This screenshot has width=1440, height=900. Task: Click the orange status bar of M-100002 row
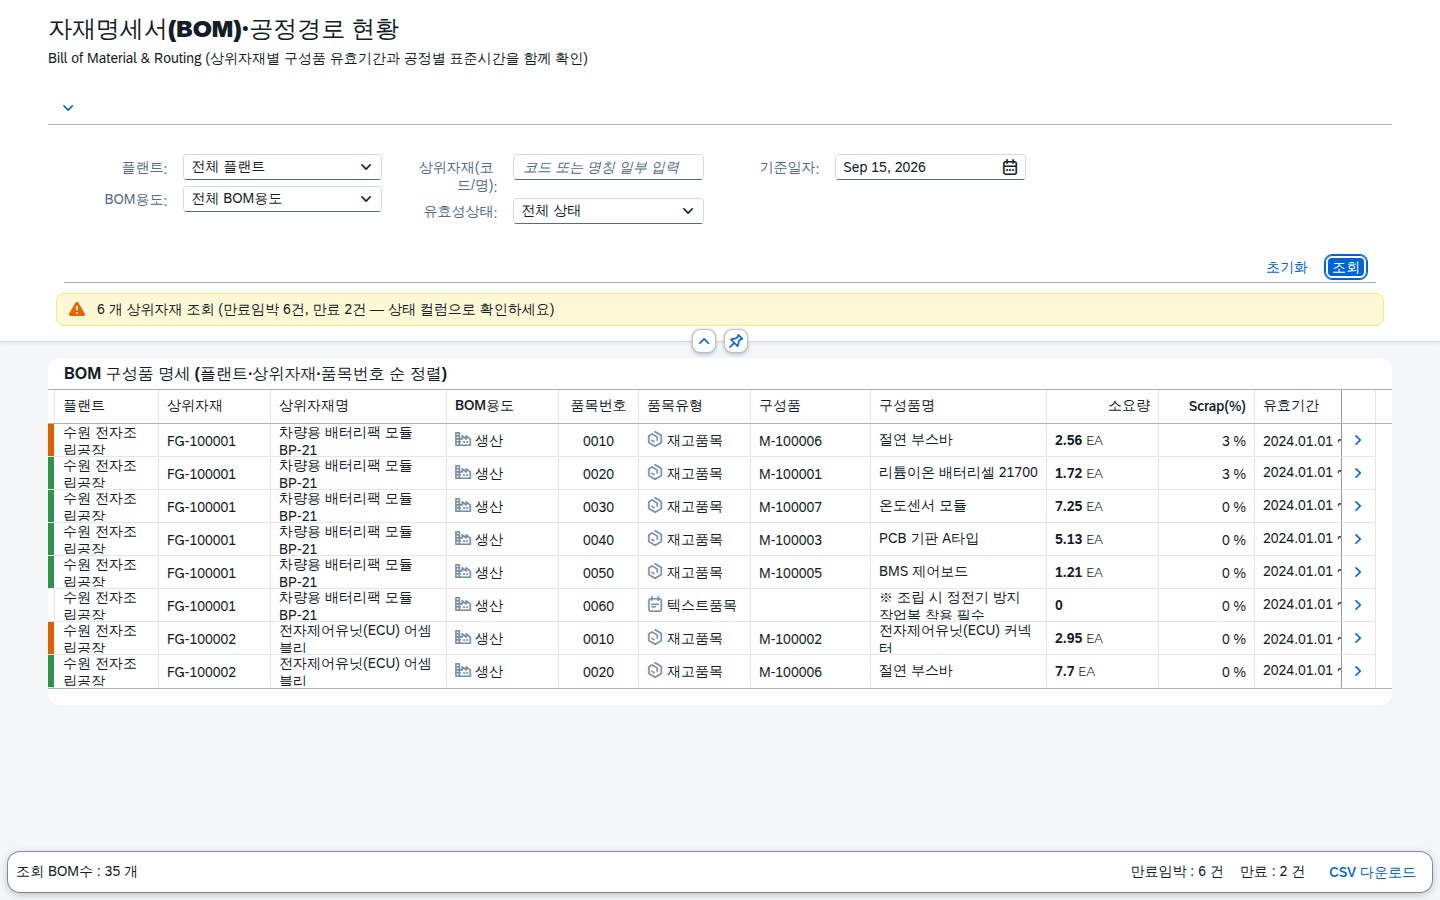coord(51,638)
